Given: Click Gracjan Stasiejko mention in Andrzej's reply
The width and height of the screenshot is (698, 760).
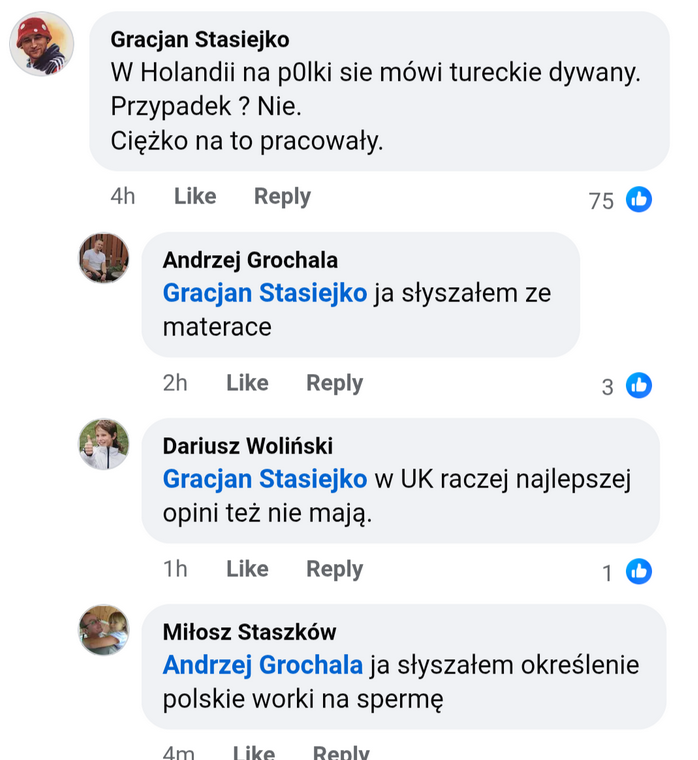Looking at the screenshot, I should 265,293.
